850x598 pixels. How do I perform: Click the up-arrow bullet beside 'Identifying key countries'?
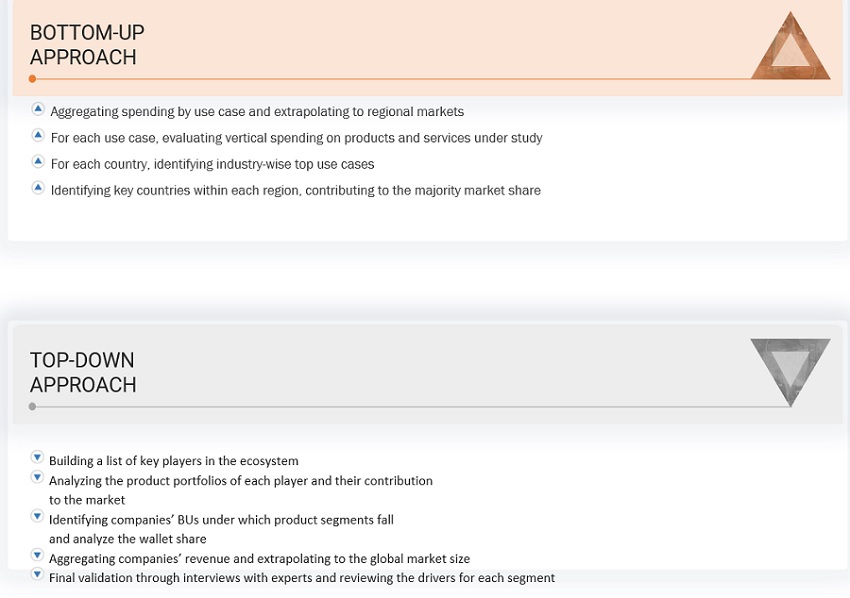click(38, 187)
